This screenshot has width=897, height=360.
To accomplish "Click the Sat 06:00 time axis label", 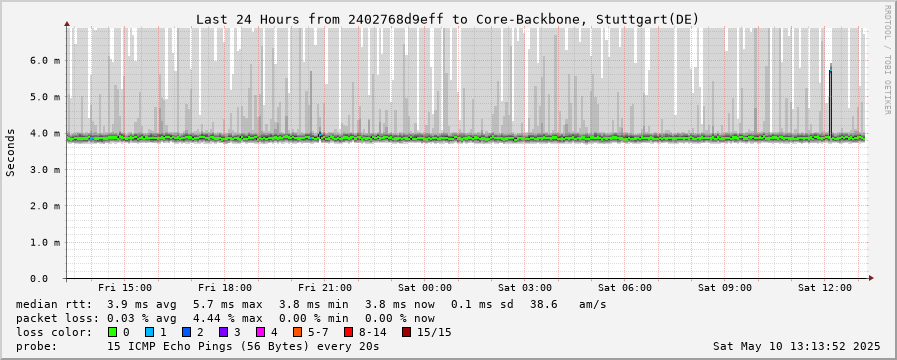I will (625, 288).
